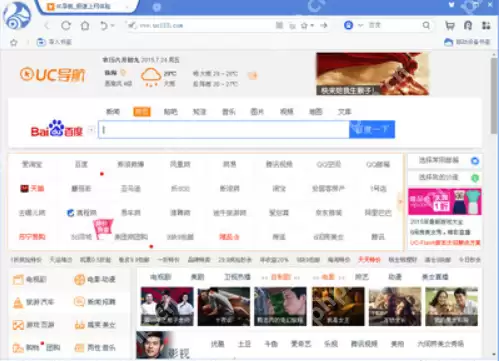Click import bookmarks on bookmarks bar

click(x=54, y=42)
